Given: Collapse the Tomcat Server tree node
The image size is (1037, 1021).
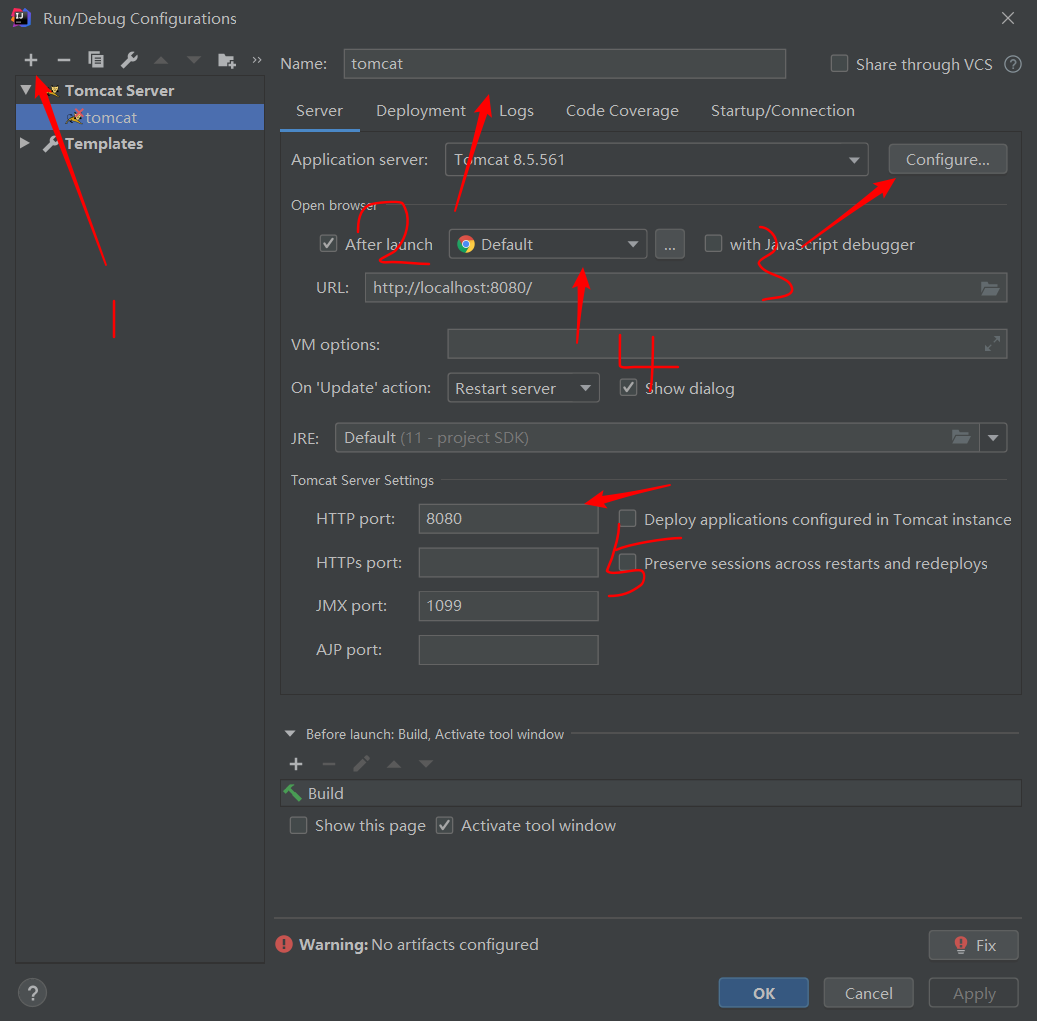Looking at the screenshot, I should pyautogui.click(x=26, y=90).
